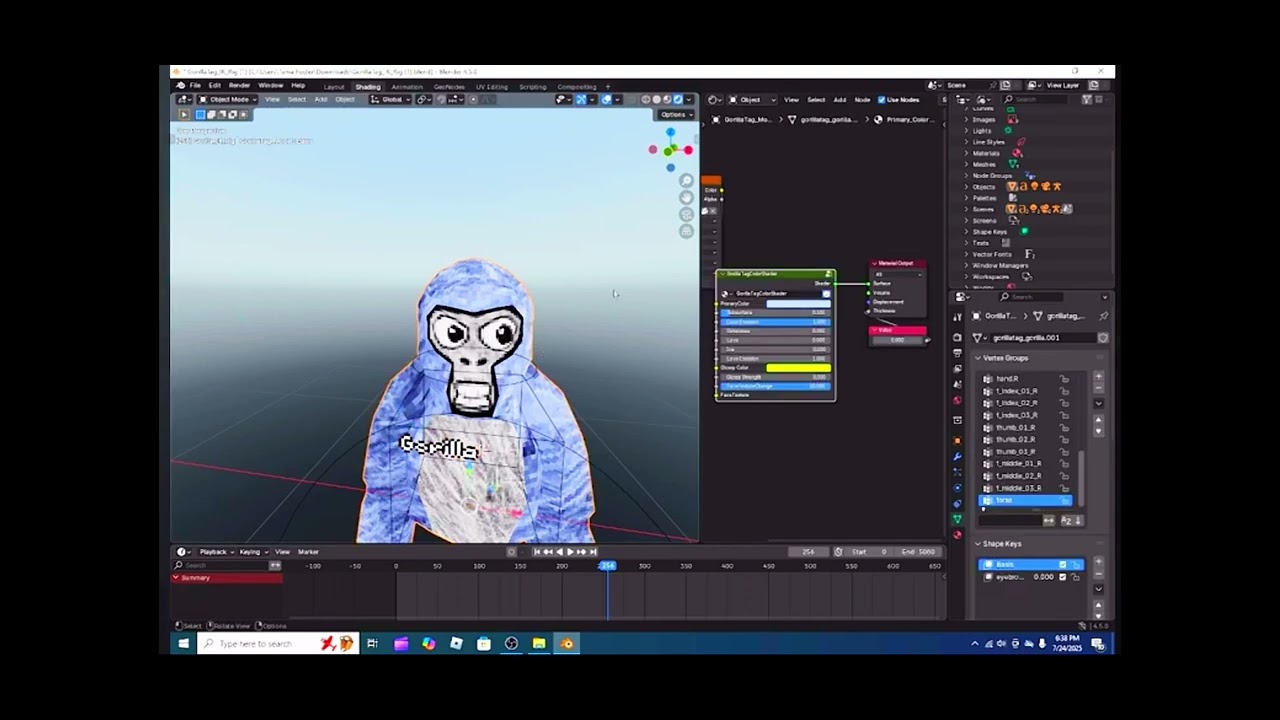
Task: Click the vertex group sort A-Z button
Action: coord(1067,521)
